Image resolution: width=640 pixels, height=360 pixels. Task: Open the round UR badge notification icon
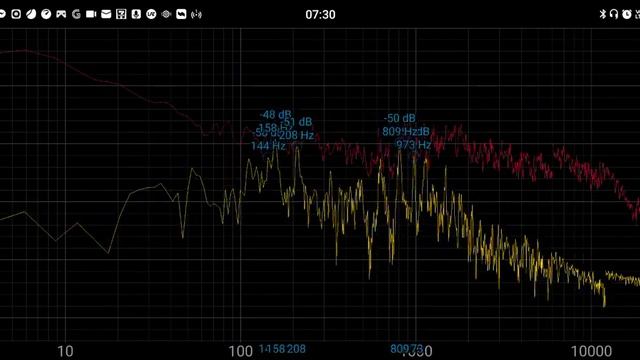[x=151, y=14]
